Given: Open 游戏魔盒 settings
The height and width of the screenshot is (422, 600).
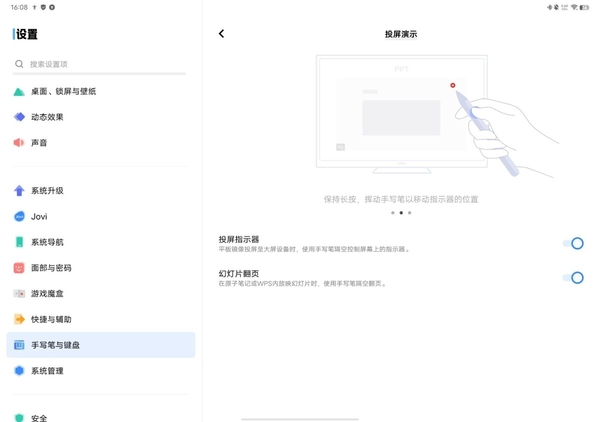Looking at the screenshot, I should point(101,293).
